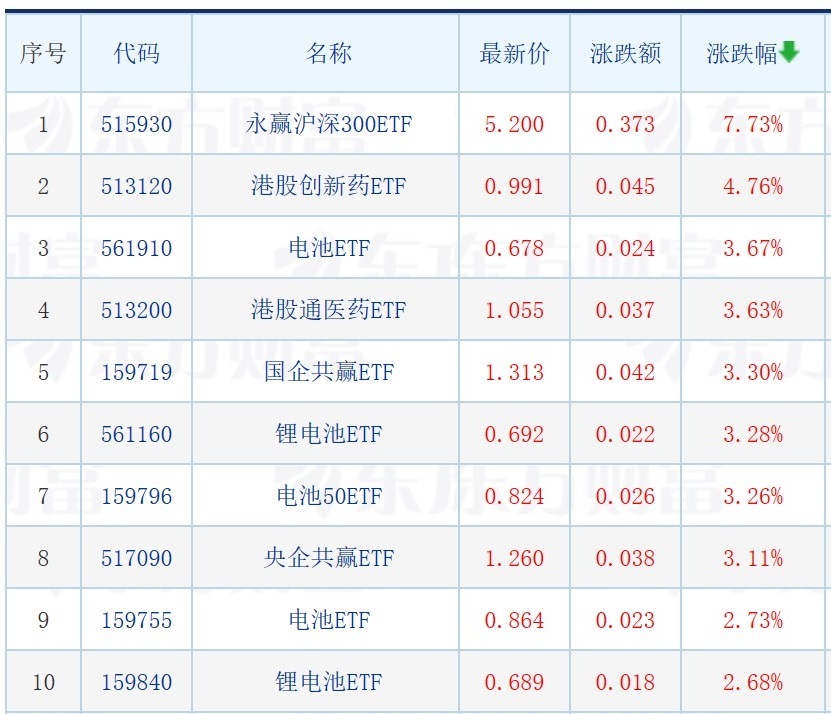Click the 序号 column header

[42, 54]
